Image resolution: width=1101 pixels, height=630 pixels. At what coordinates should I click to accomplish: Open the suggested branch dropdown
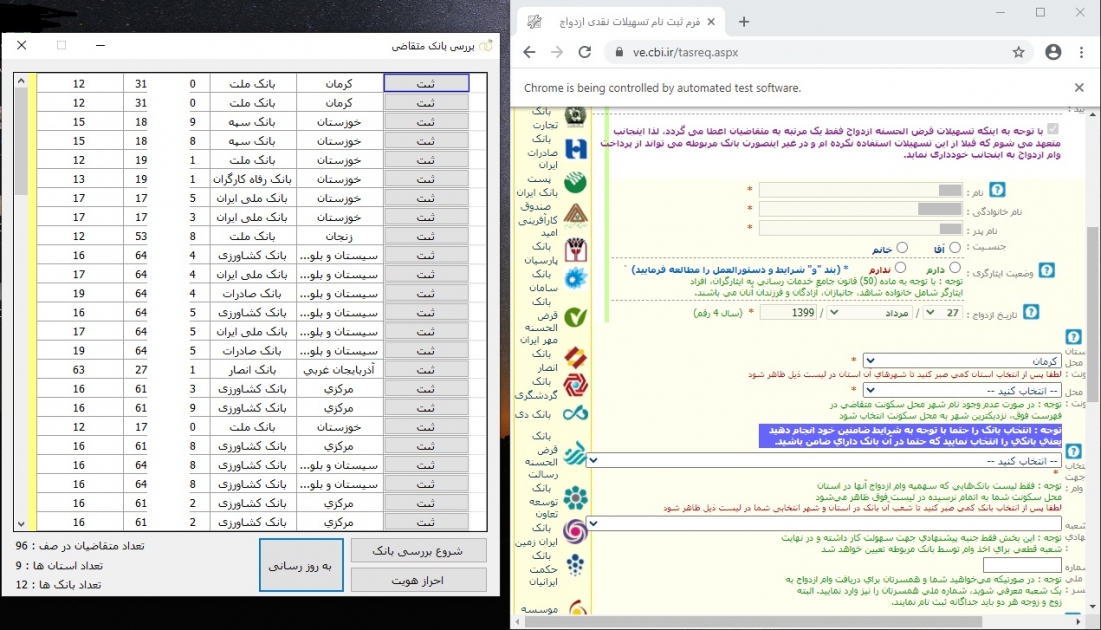click(824, 523)
